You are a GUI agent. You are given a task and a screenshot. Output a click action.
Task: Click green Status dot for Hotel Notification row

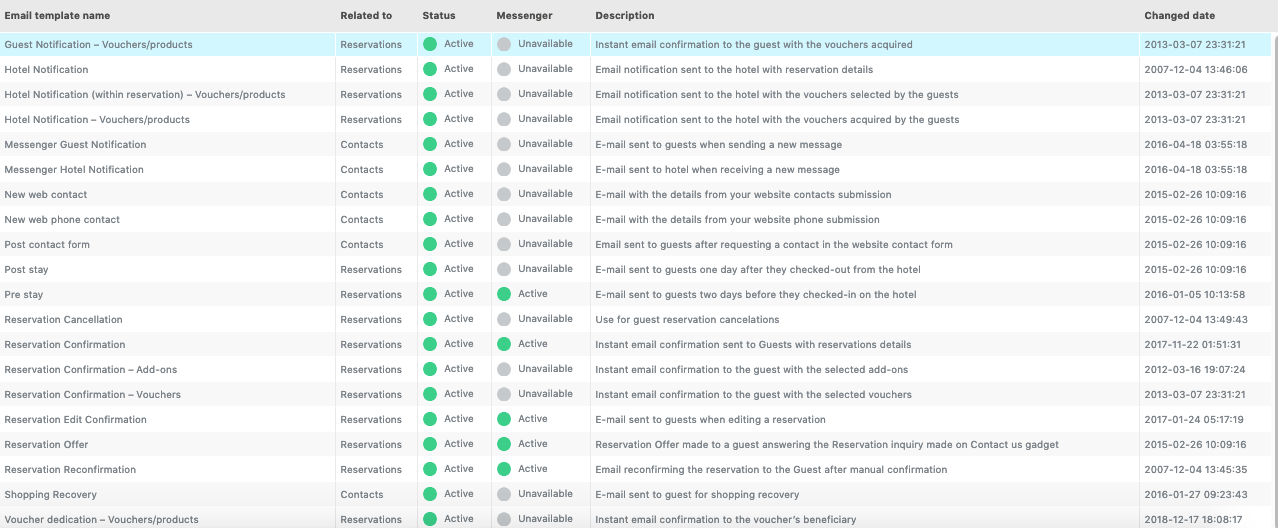(x=430, y=69)
